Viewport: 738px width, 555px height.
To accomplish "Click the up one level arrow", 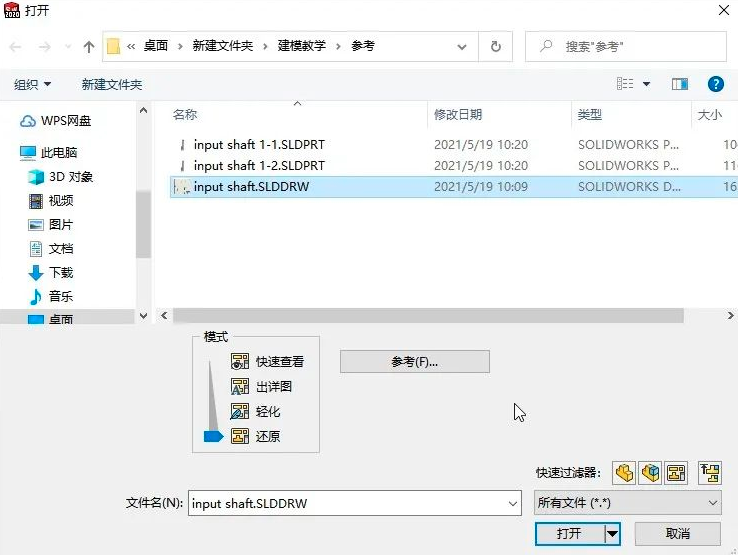I will (88, 47).
